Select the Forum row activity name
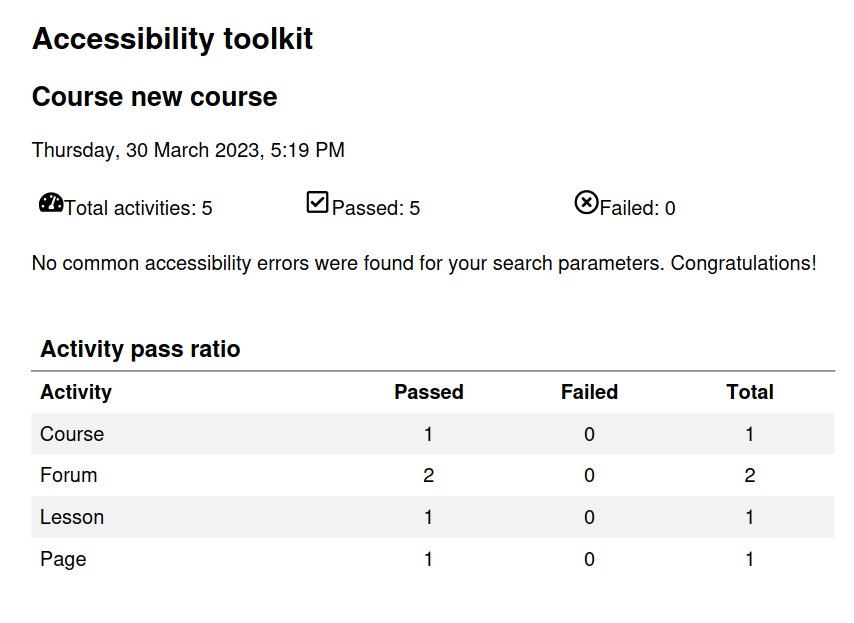The width and height of the screenshot is (854, 623). pos(69,475)
